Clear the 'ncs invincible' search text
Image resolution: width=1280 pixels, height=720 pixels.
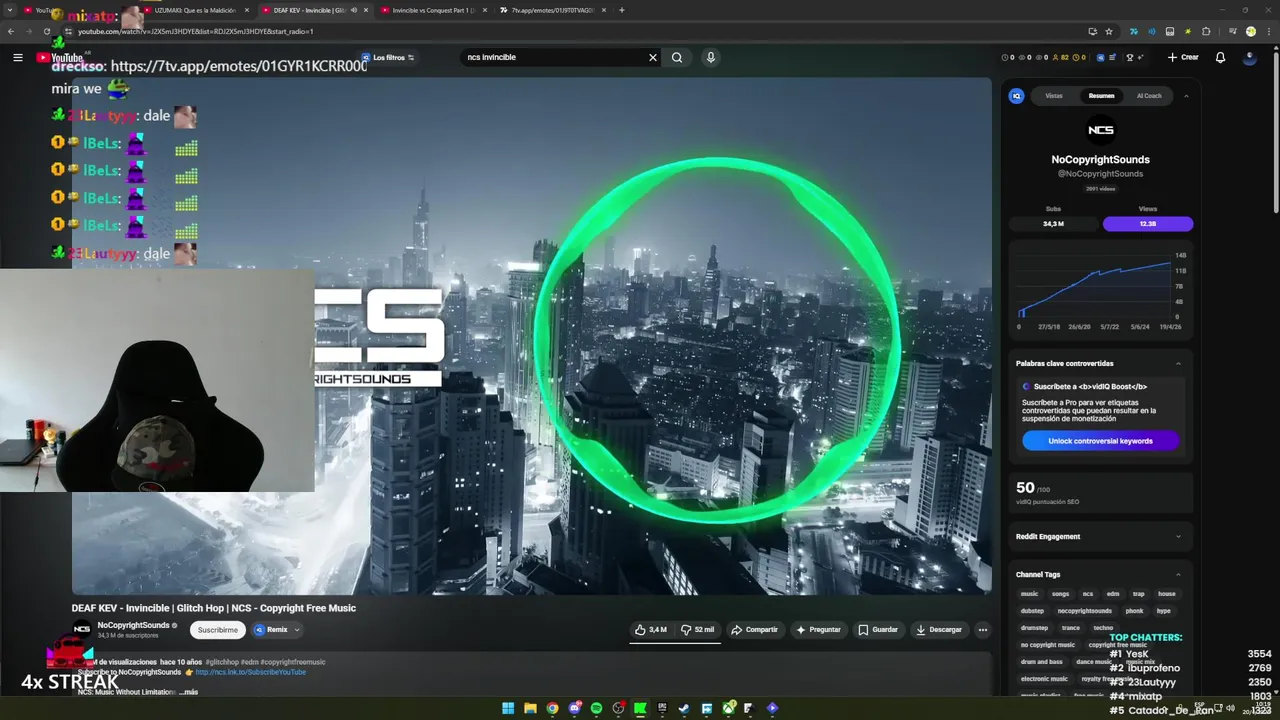653,57
